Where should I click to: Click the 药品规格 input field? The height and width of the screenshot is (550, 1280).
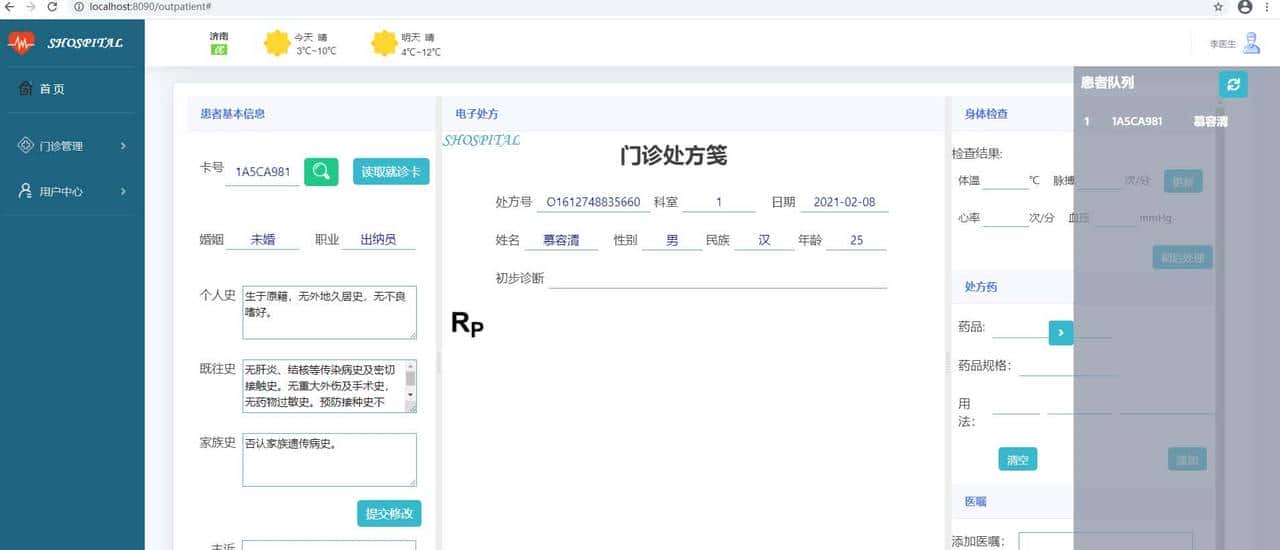1067,366
